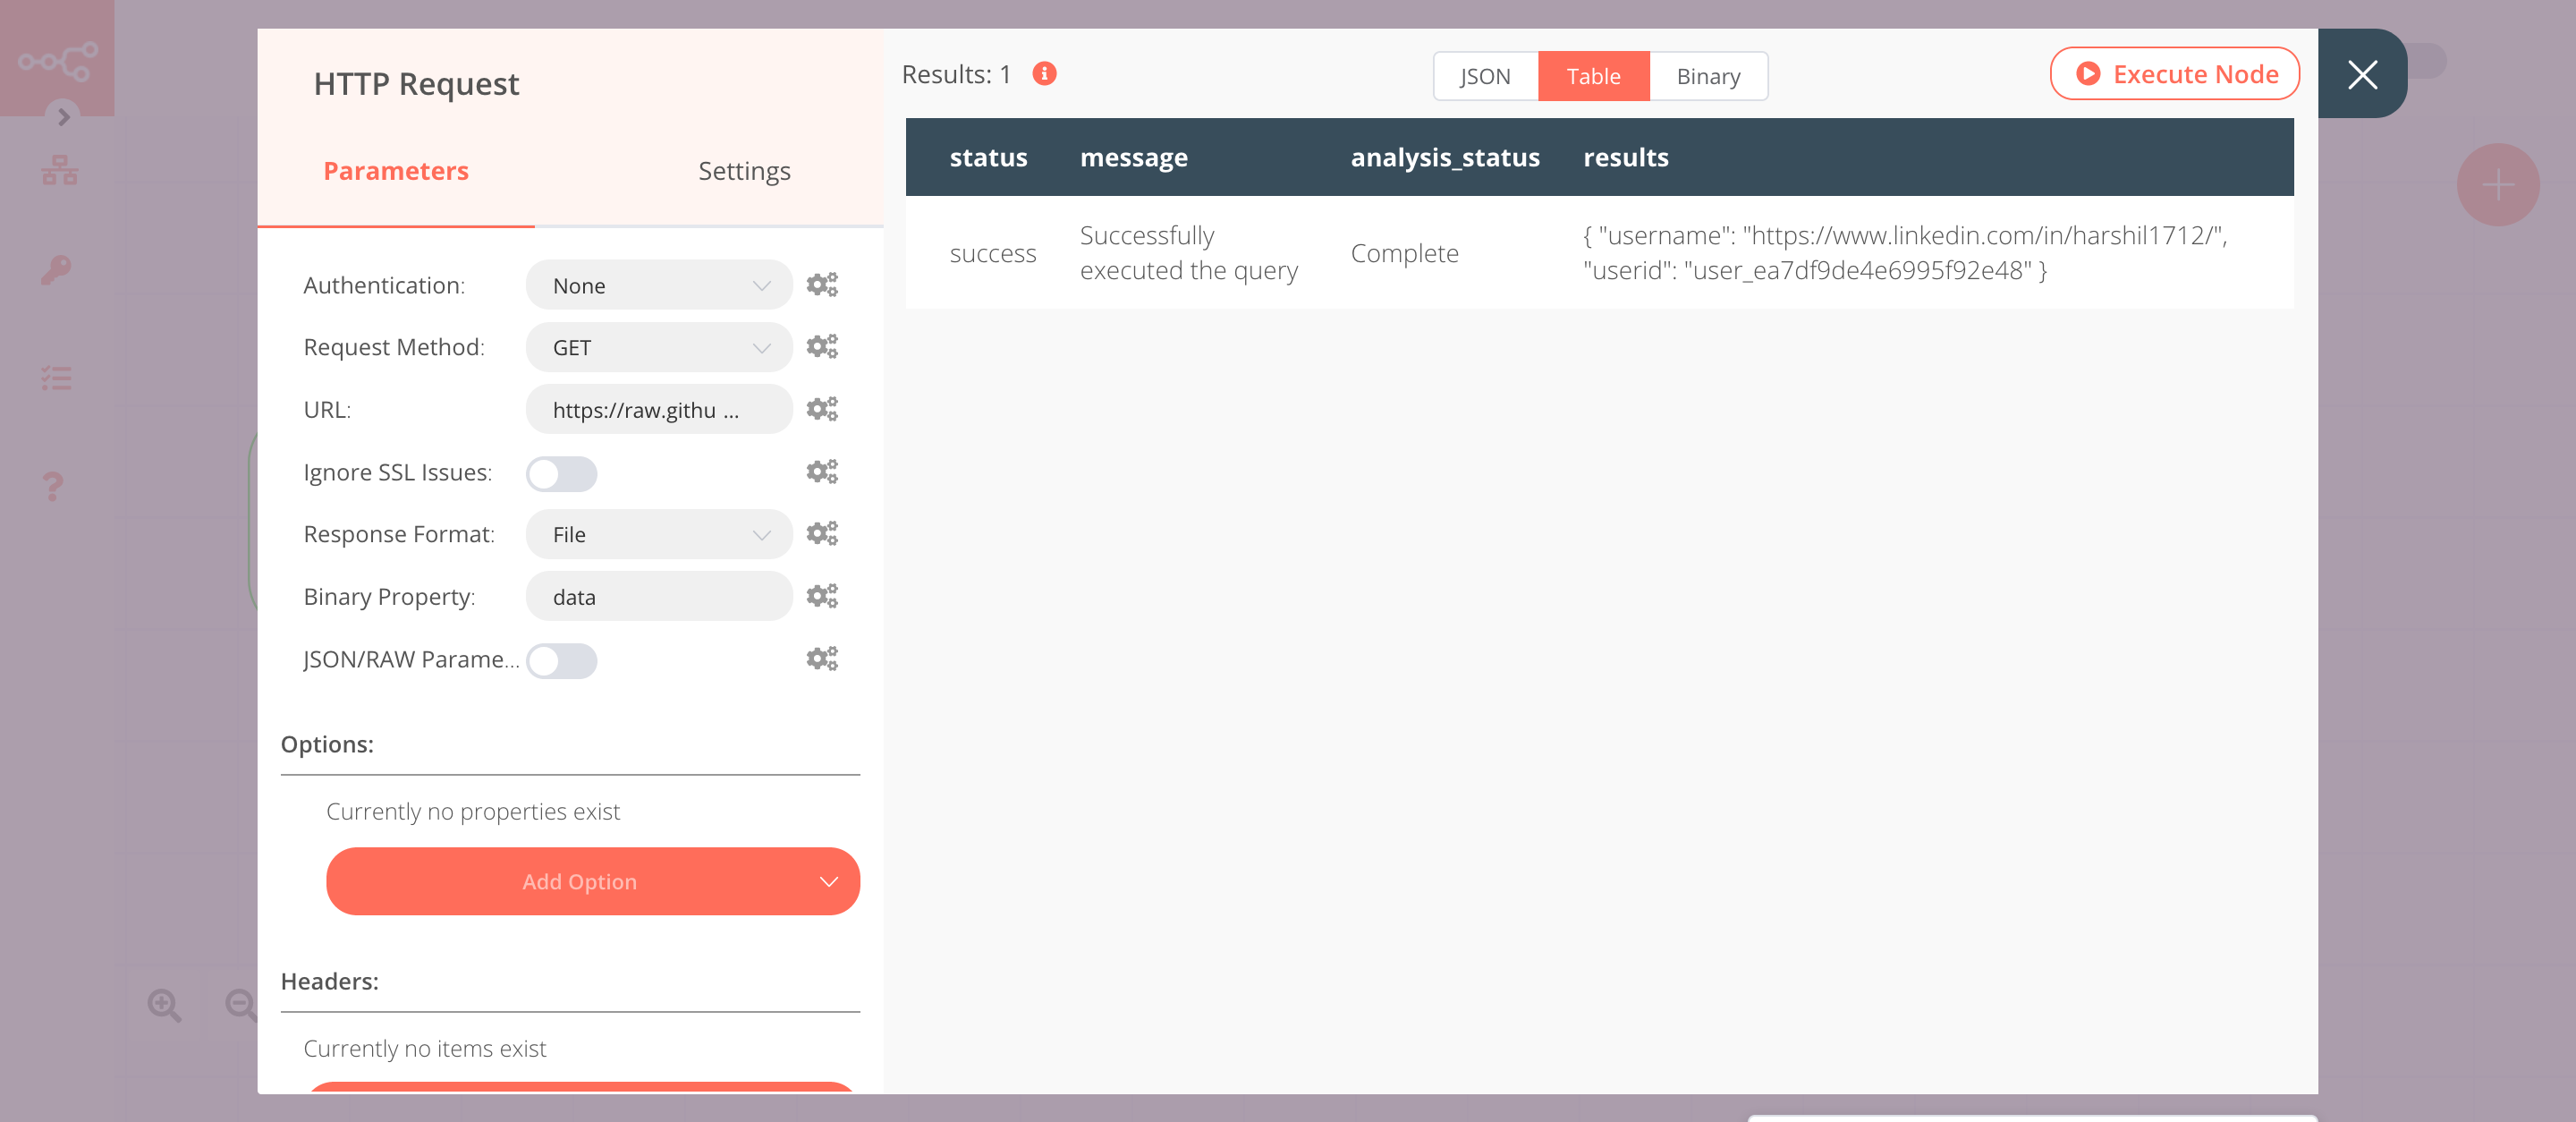Select the Workflows icon in the sidebar

(x=60, y=169)
